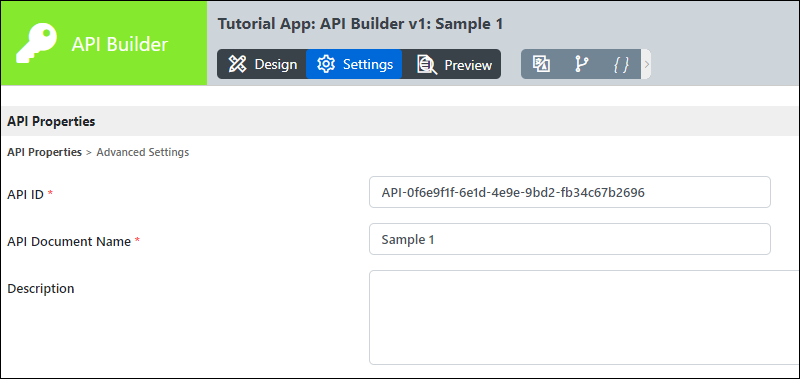Expand toolbar with the small chevron arrow
This screenshot has height=379, width=800.
coord(646,64)
